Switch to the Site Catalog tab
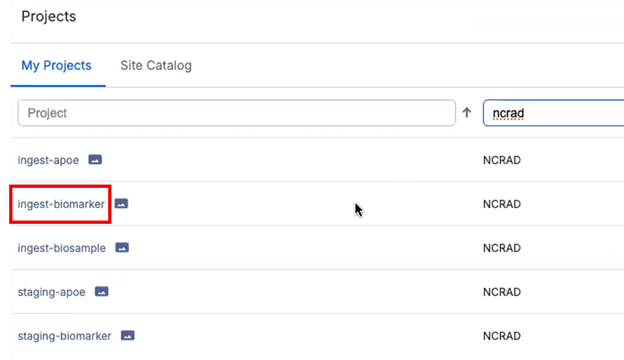This screenshot has width=624, height=360. 156,65
